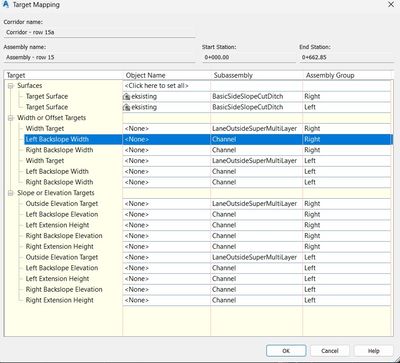Viewport: 400px width, 363px height.
Task: Set object for highlighted Left Backslope Width
Action: click(166, 139)
